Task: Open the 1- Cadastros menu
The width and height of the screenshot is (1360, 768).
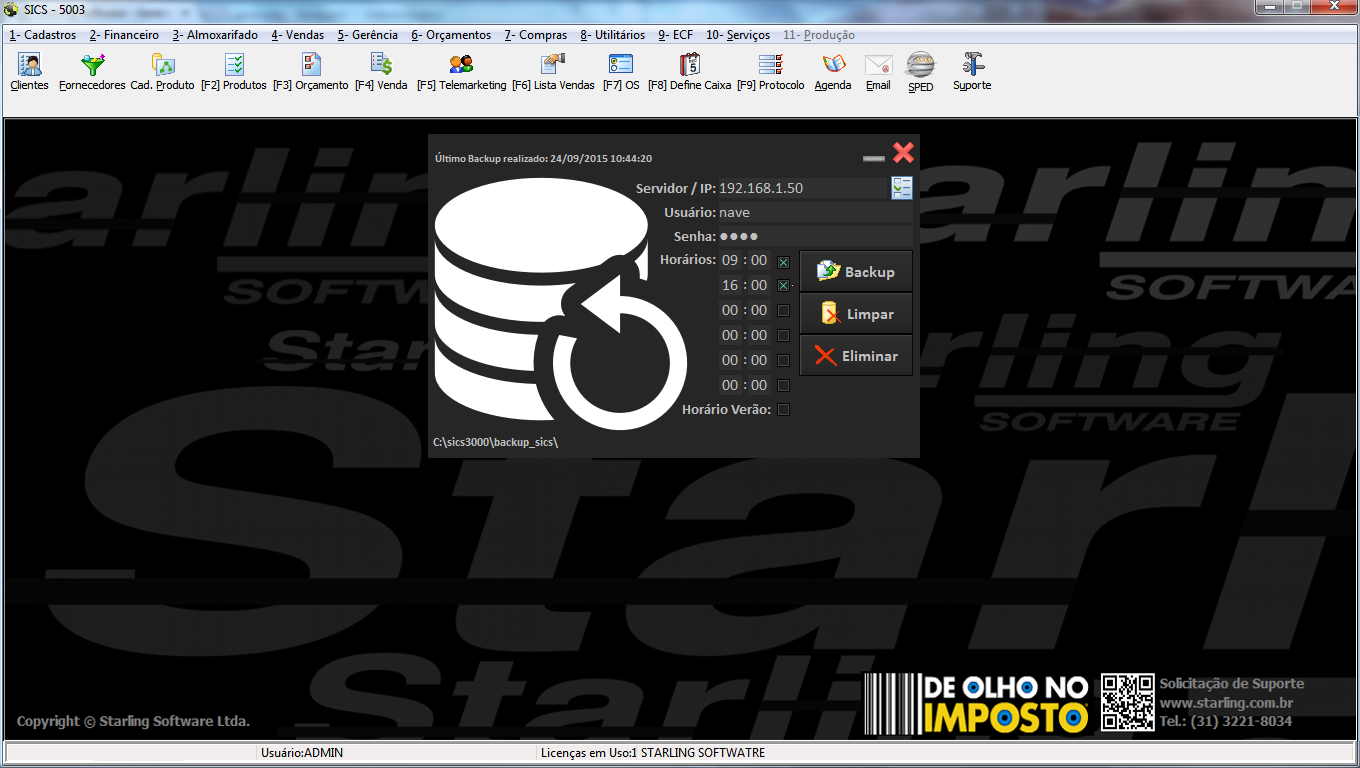Action: [43, 35]
